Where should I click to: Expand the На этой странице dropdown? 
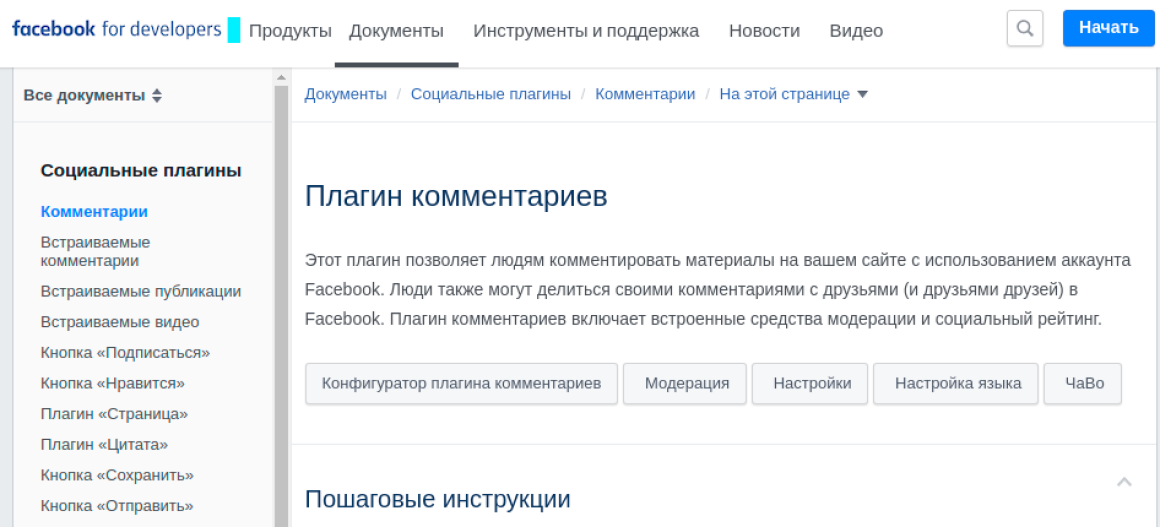click(794, 94)
